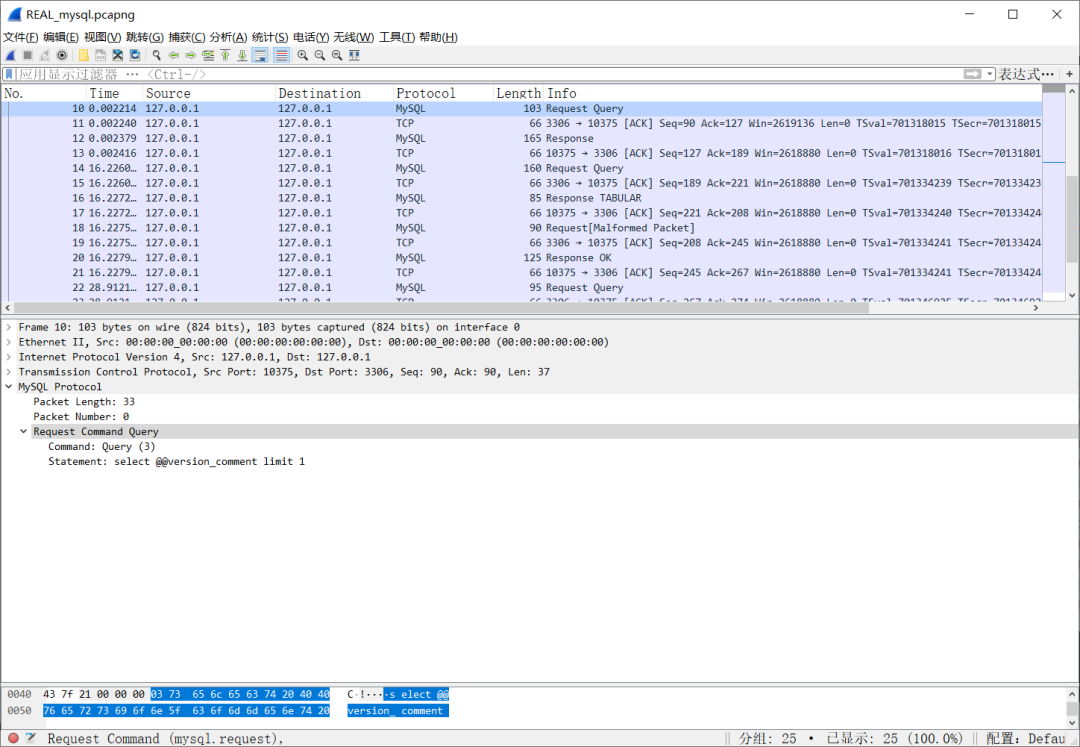Expand the Frame 10 details row

(9, 327)
